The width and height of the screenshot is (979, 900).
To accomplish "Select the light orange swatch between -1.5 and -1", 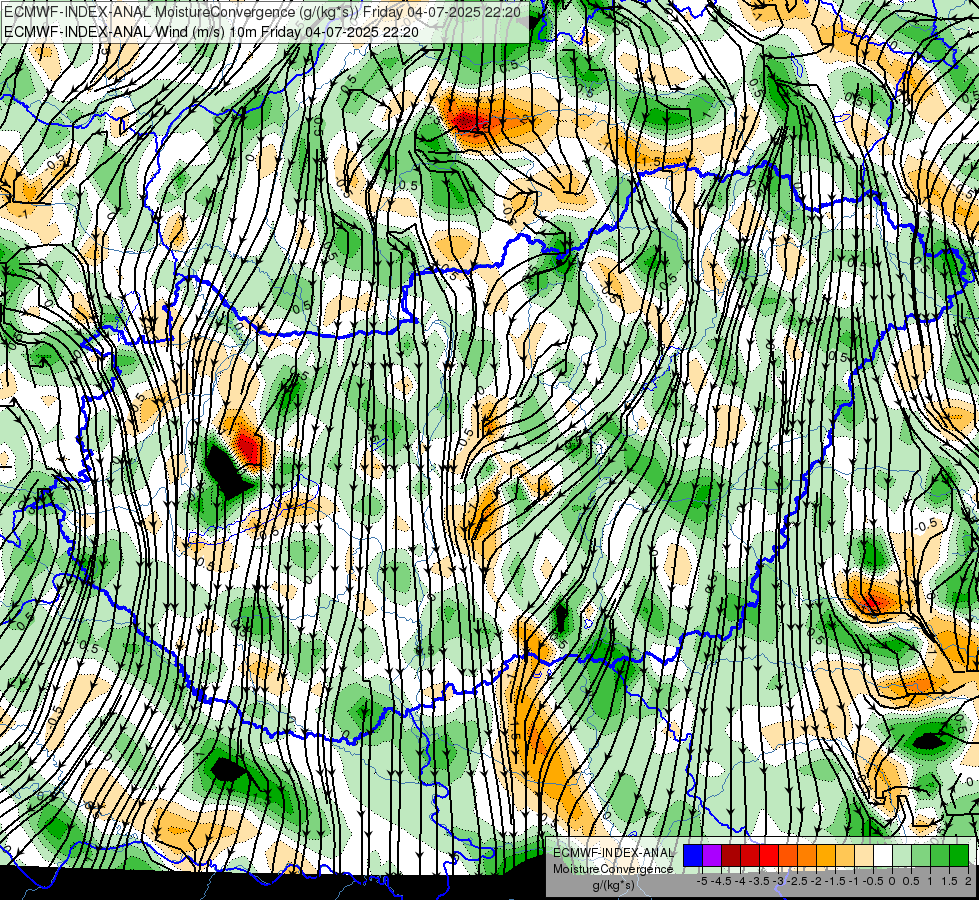I will (x=845, y=856).
